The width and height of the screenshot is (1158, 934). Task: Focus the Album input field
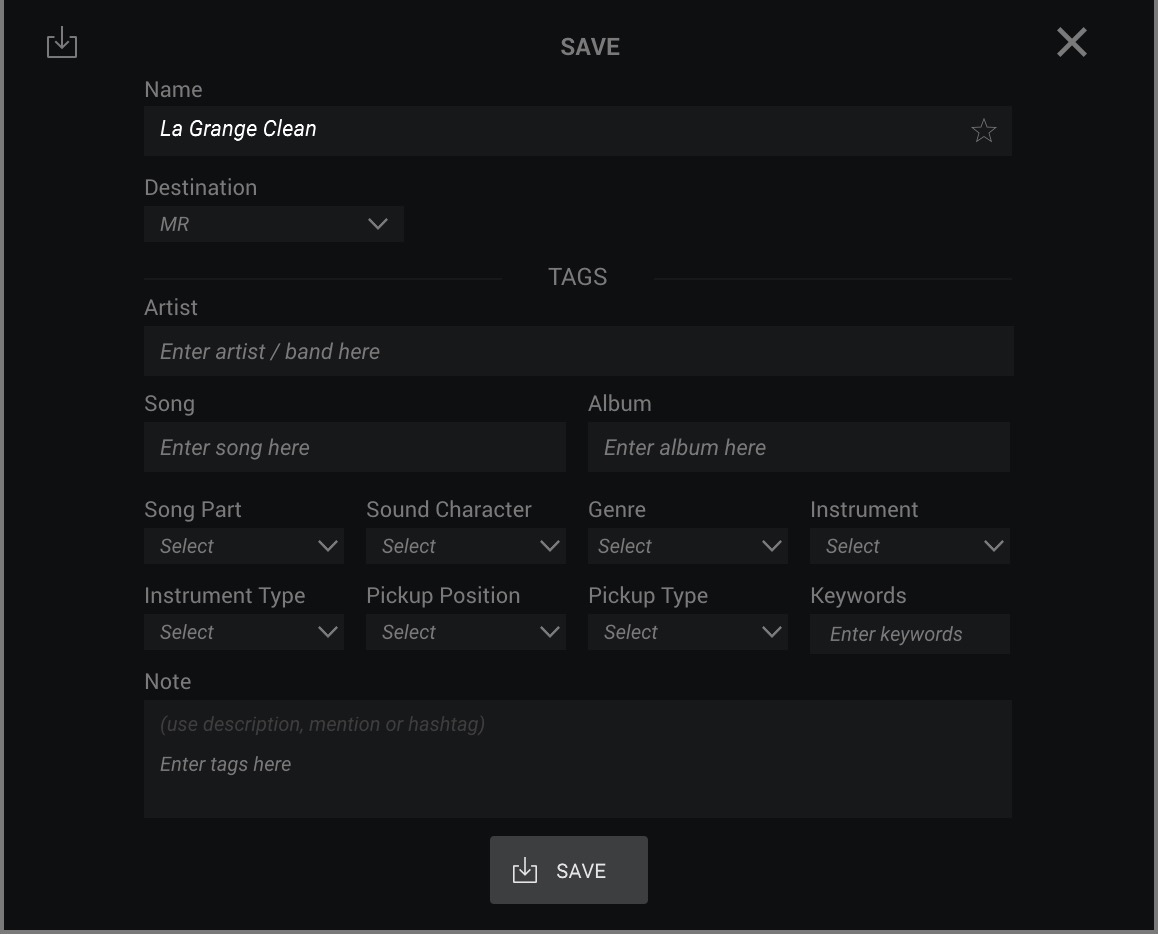point(798,447)
